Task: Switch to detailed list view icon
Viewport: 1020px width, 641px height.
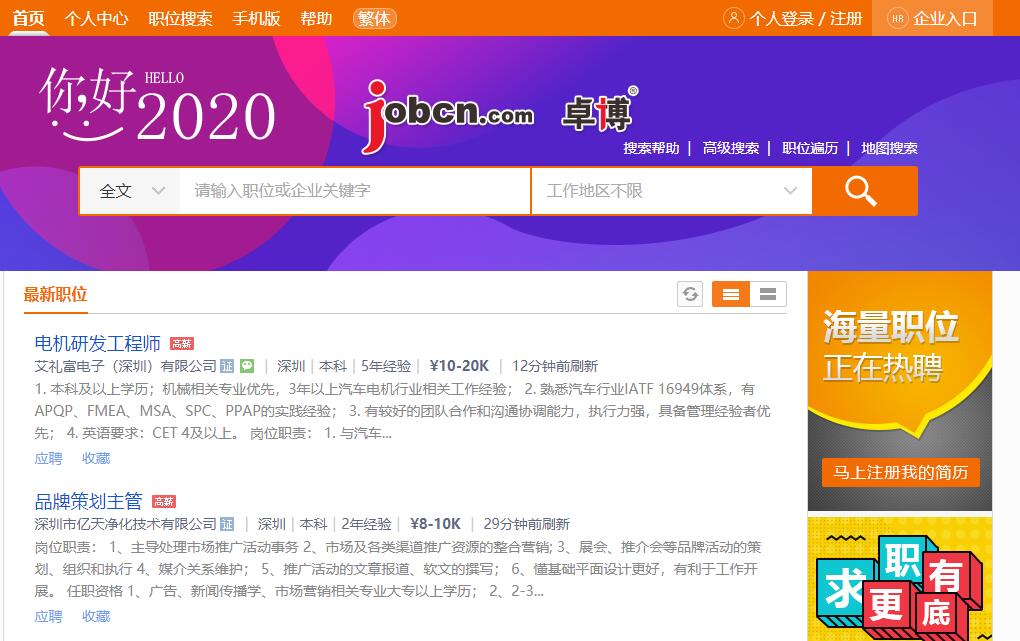Action: tap(731, 294)
